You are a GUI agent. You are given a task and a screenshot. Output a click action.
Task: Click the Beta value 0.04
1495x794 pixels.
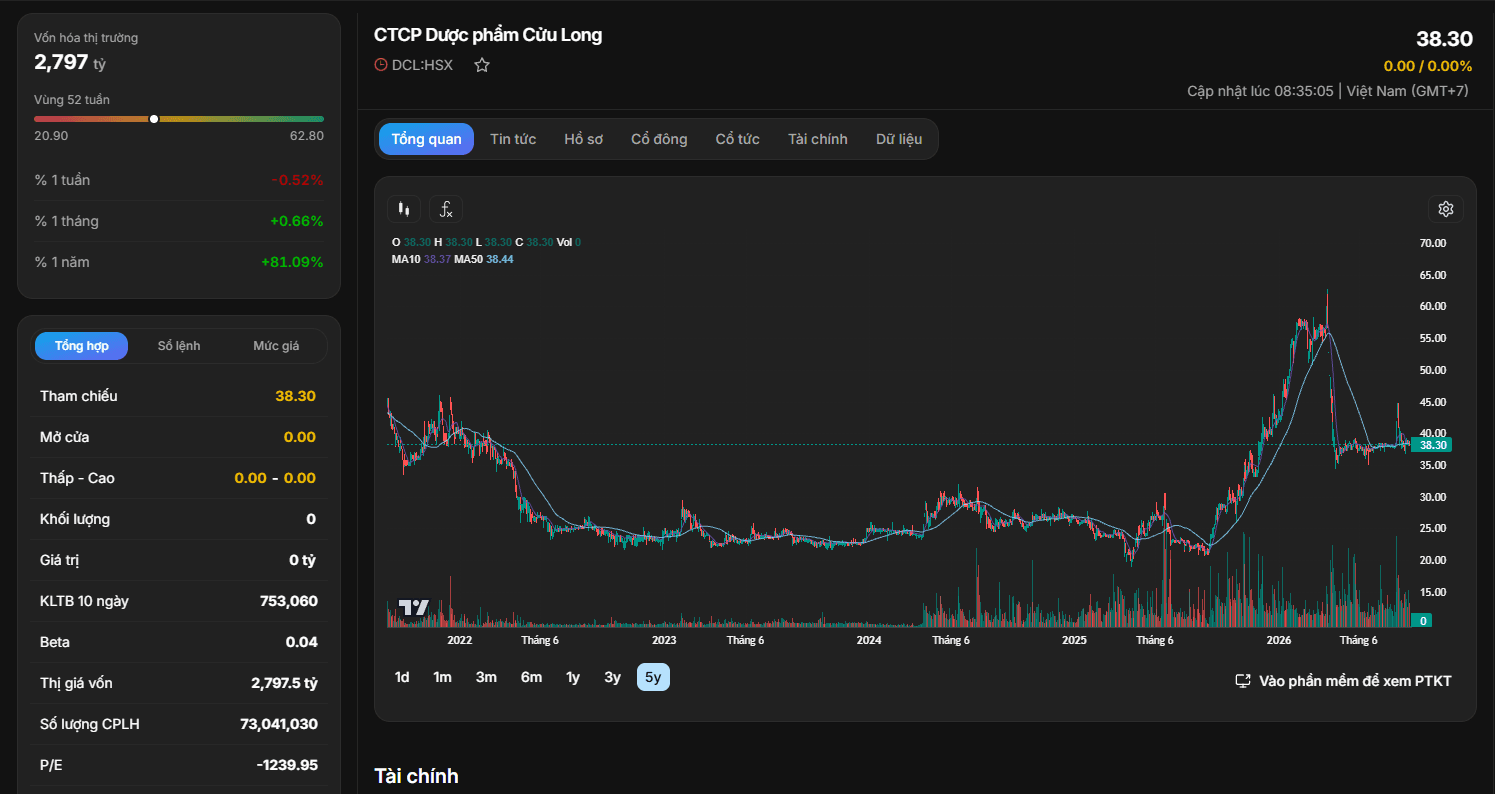pos(301,642)
